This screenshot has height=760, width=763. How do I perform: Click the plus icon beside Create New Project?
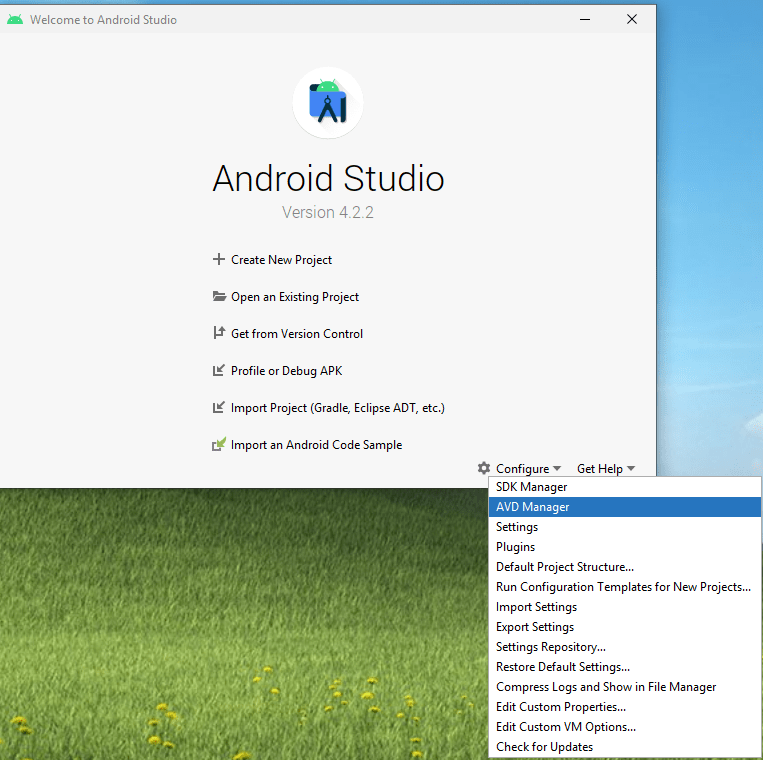(x=218, y=259)
